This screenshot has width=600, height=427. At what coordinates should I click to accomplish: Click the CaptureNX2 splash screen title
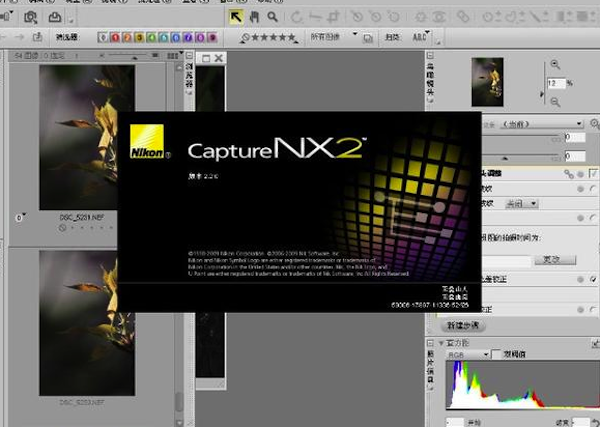[277, 149]
